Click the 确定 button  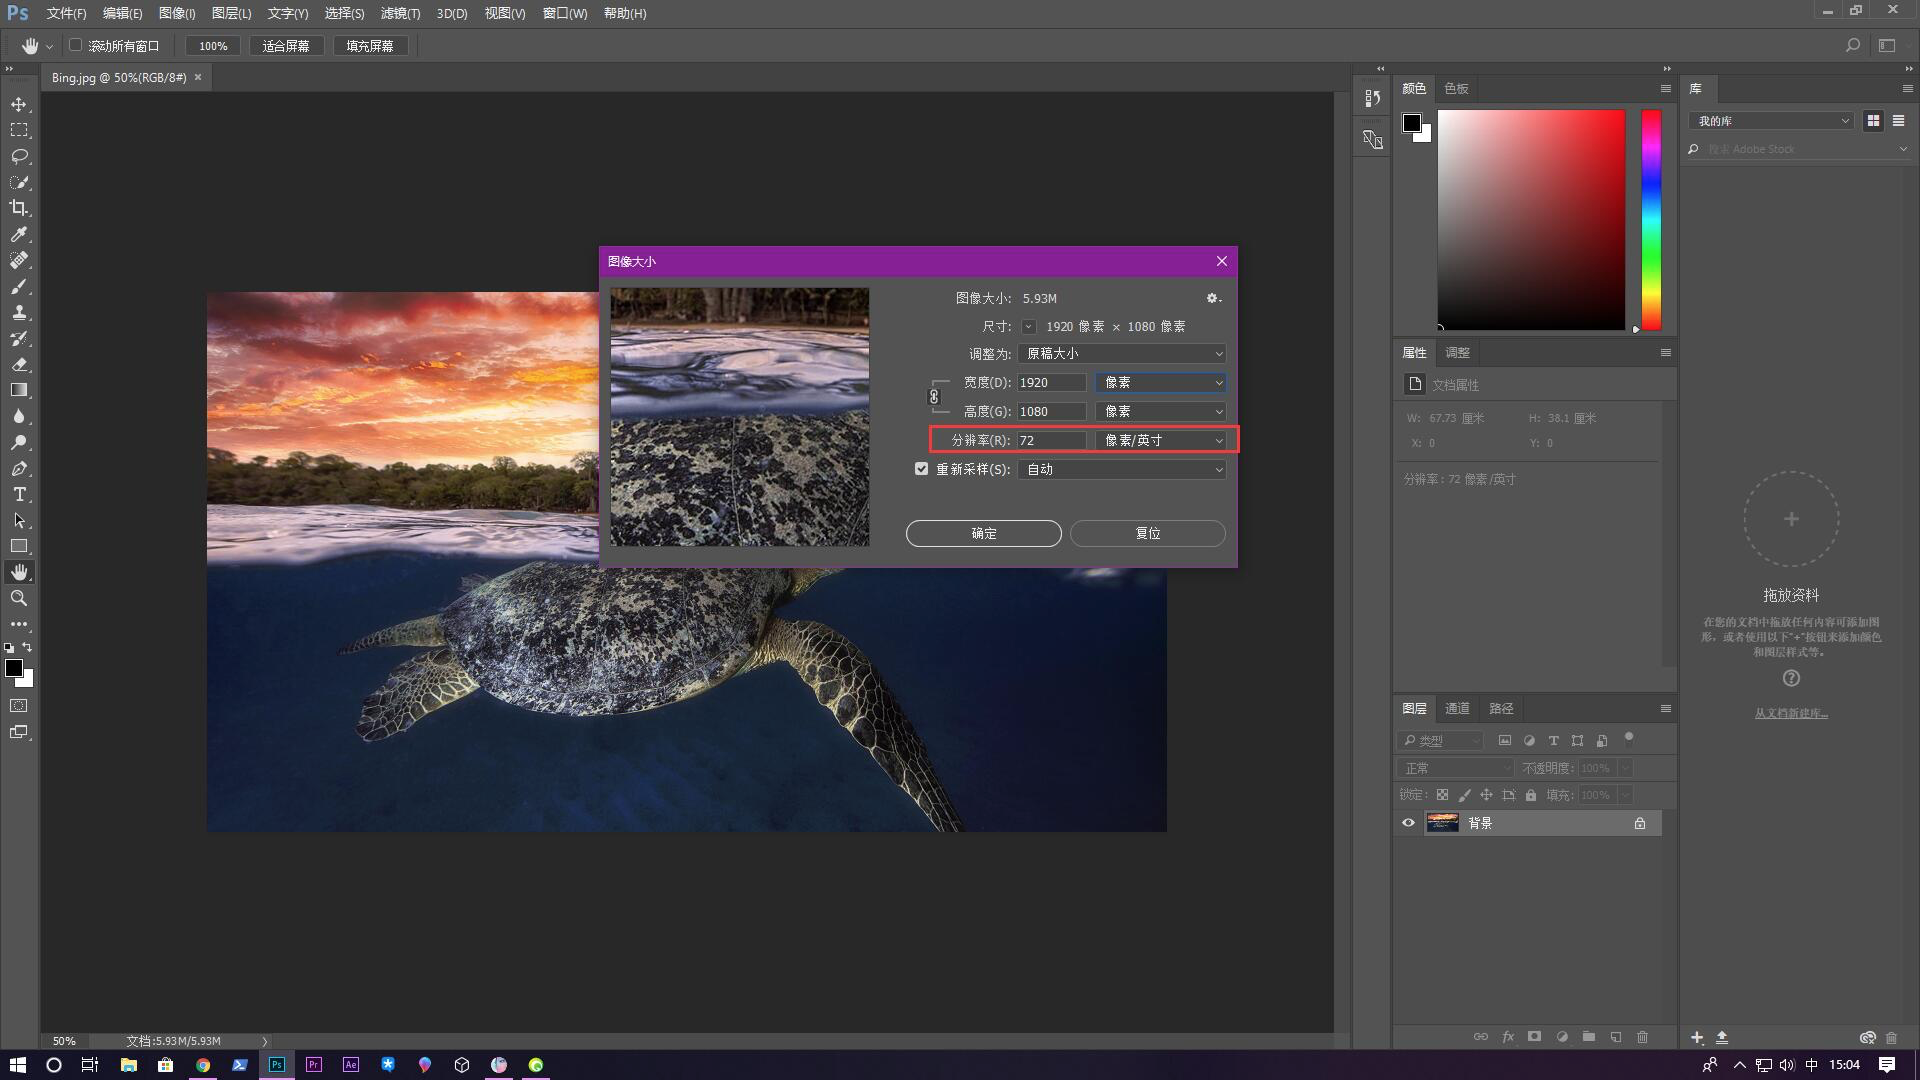click(x=983, y=533)
